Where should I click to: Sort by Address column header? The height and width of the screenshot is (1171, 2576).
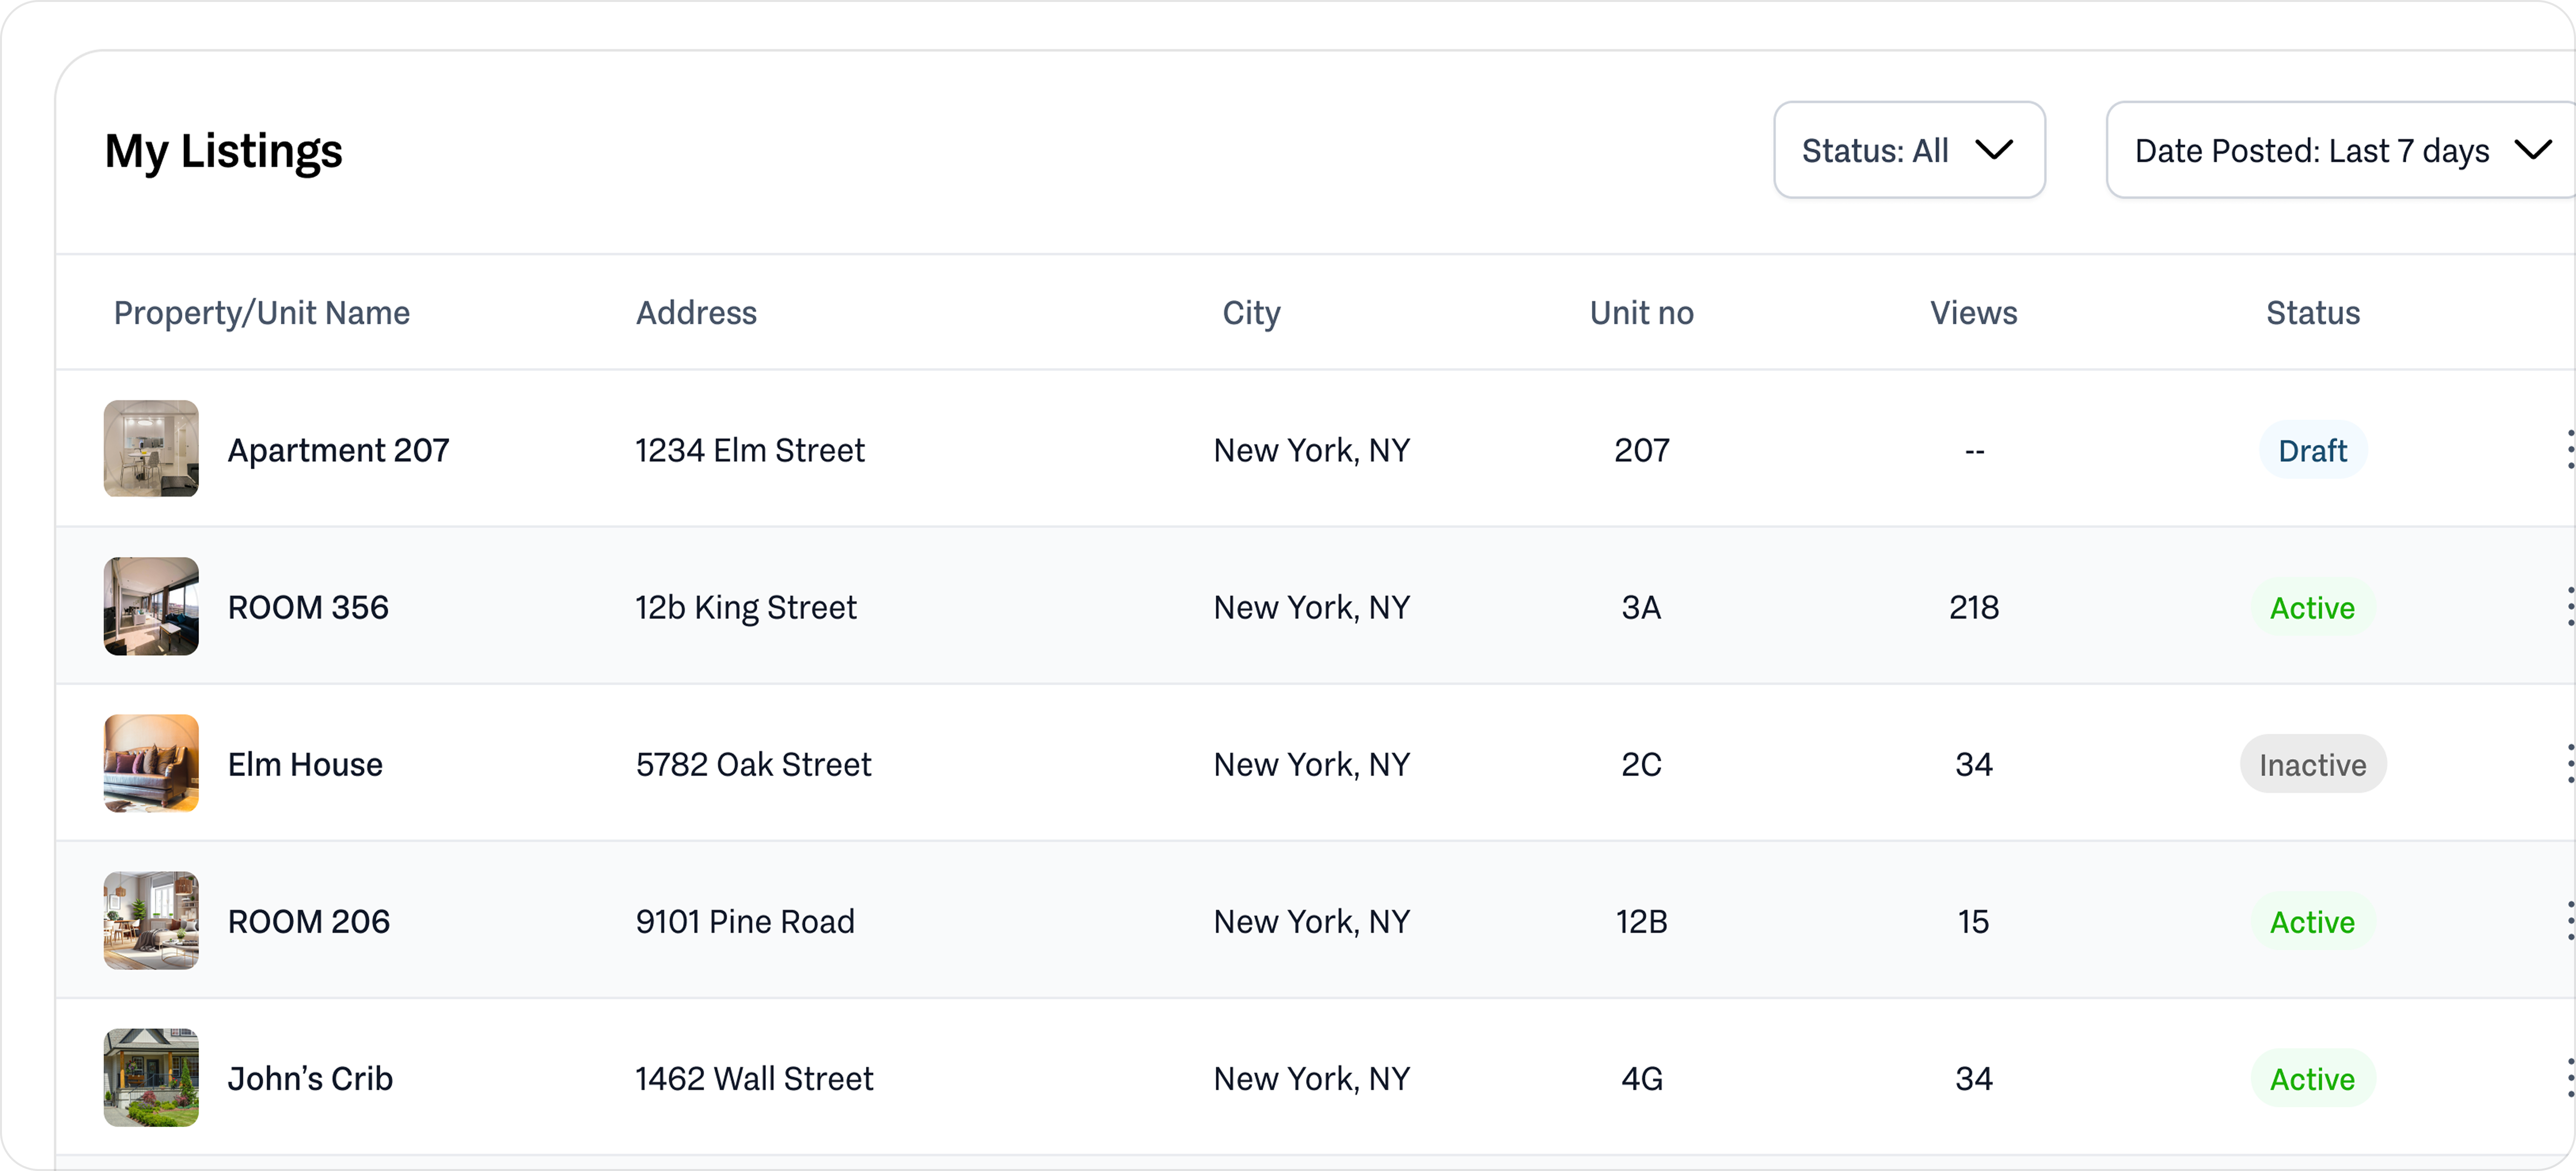tap(697, 313)
